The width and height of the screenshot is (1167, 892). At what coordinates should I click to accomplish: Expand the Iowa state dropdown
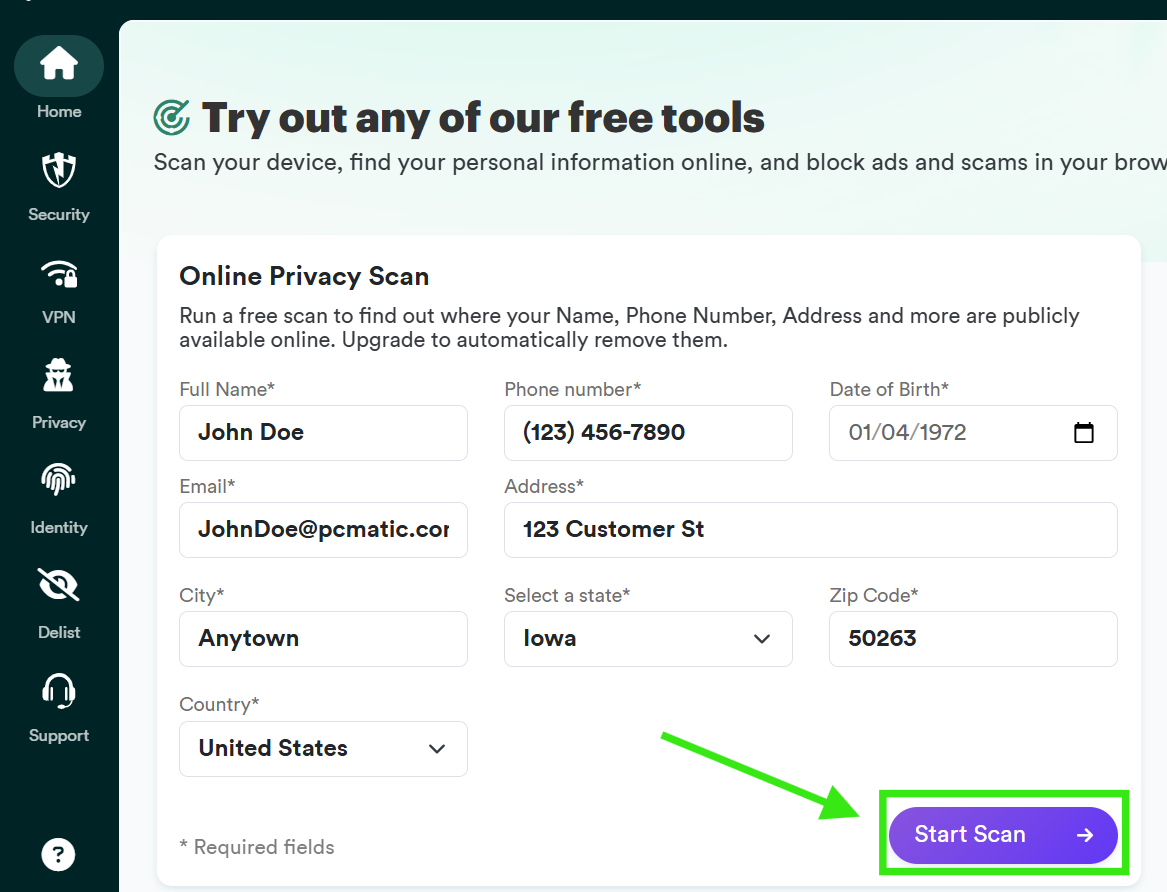[648, 639]
